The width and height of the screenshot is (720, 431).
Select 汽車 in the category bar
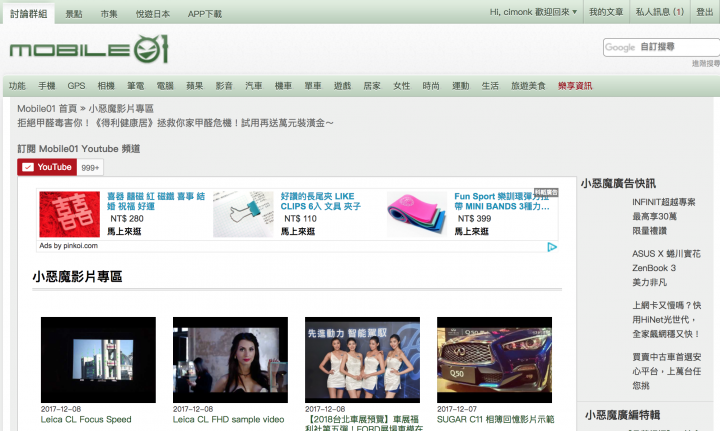coord(253,86)
